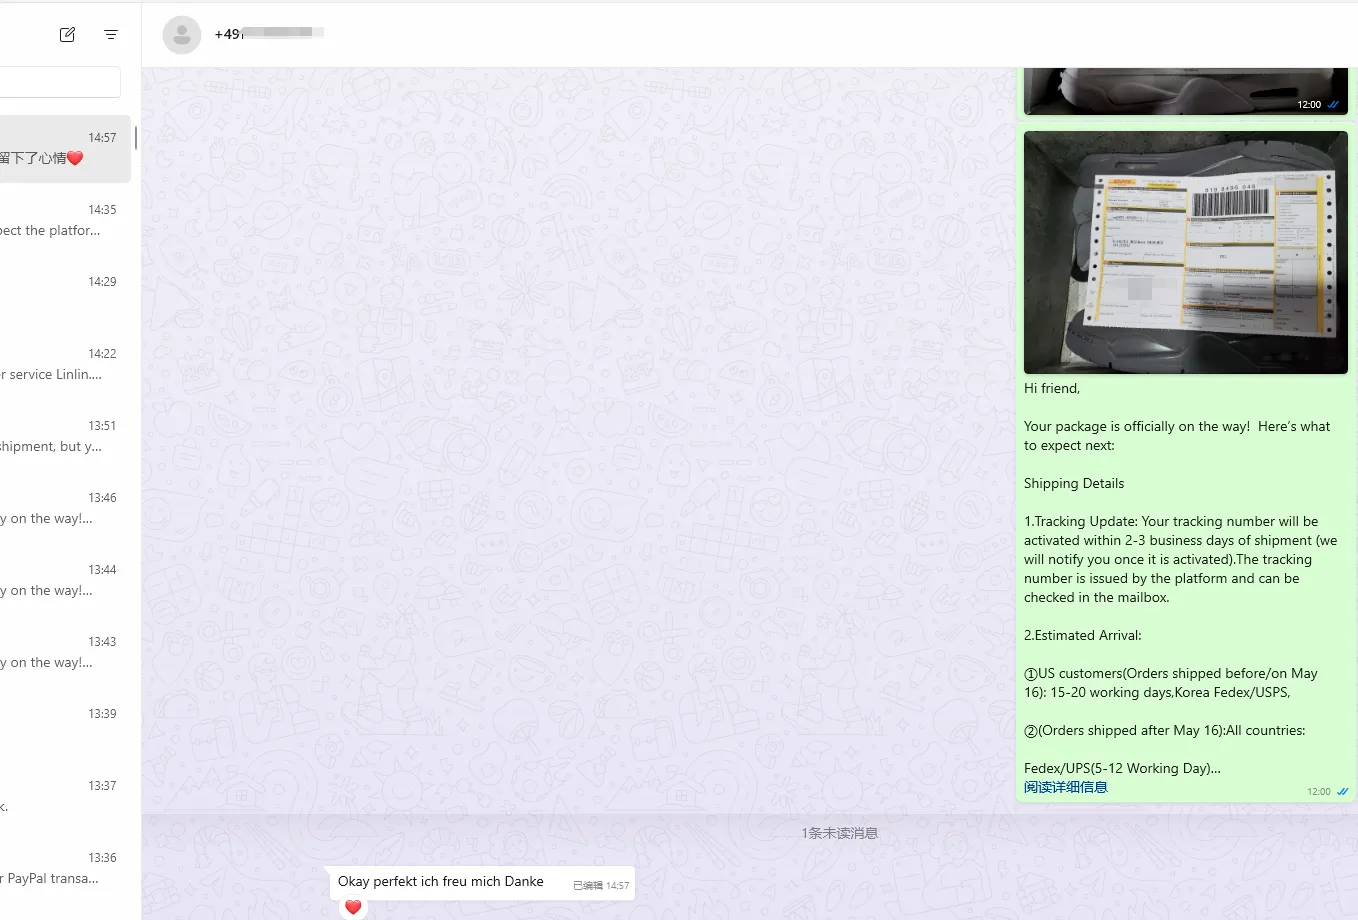Start a new chat with compose icon
1358x920 pixels.
click(x=68, y=35)
